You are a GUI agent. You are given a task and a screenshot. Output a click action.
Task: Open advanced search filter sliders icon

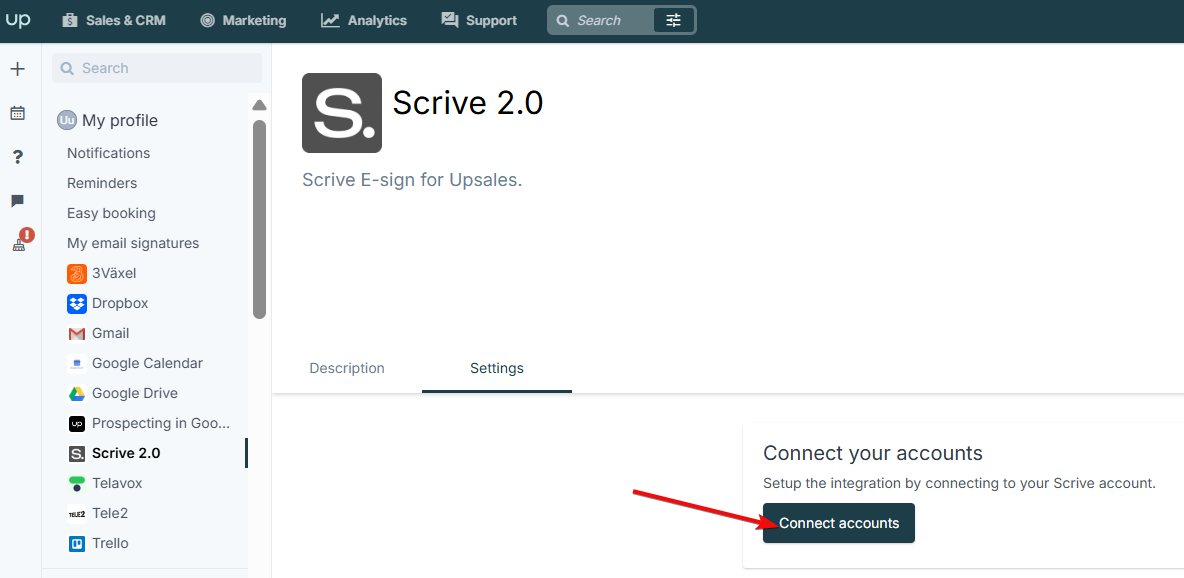(674, 20)
